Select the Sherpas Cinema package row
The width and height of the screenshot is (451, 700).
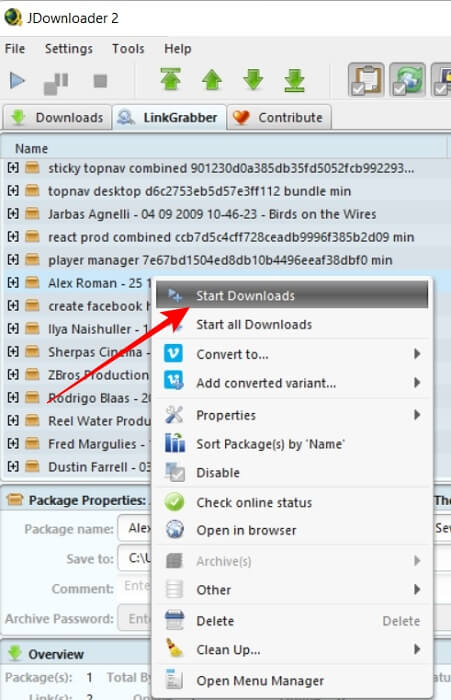pyautogui.click(x=76, y=352)
